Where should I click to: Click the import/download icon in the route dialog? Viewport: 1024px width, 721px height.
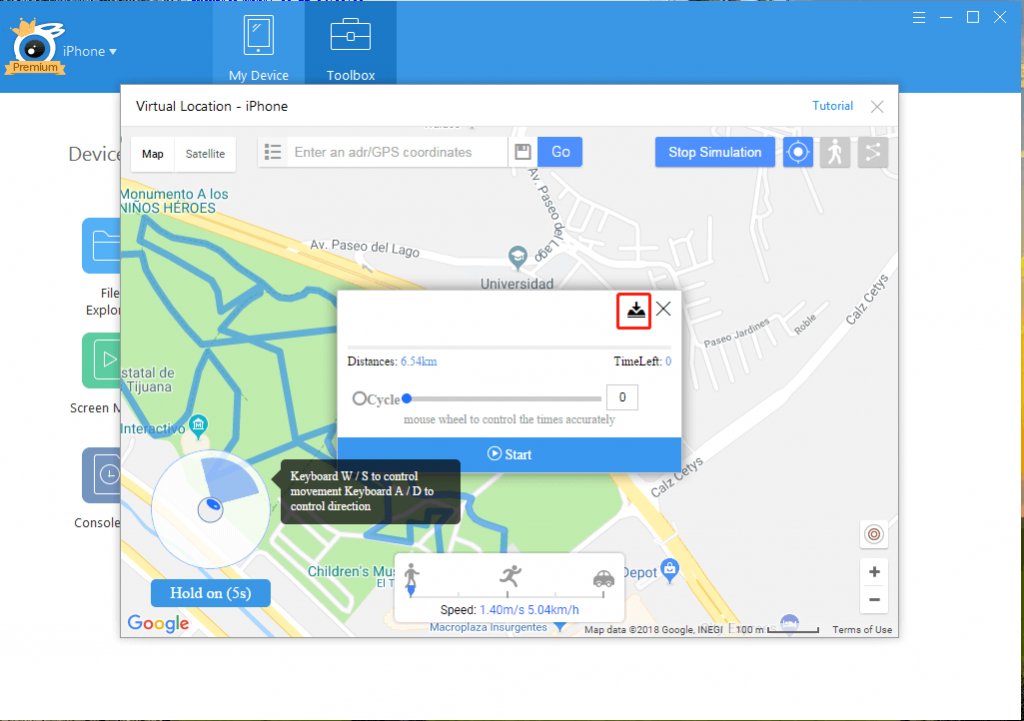pos(634,311)
